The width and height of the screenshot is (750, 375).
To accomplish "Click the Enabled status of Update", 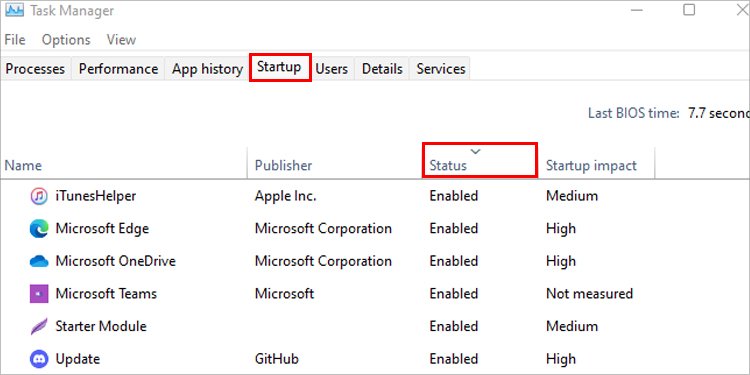I will click(453, 359).
